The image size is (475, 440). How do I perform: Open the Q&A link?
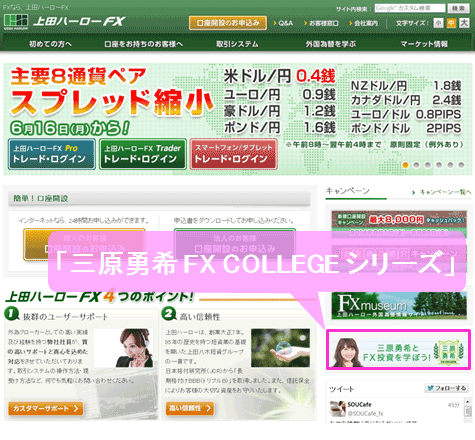click(x=283, y=23)
